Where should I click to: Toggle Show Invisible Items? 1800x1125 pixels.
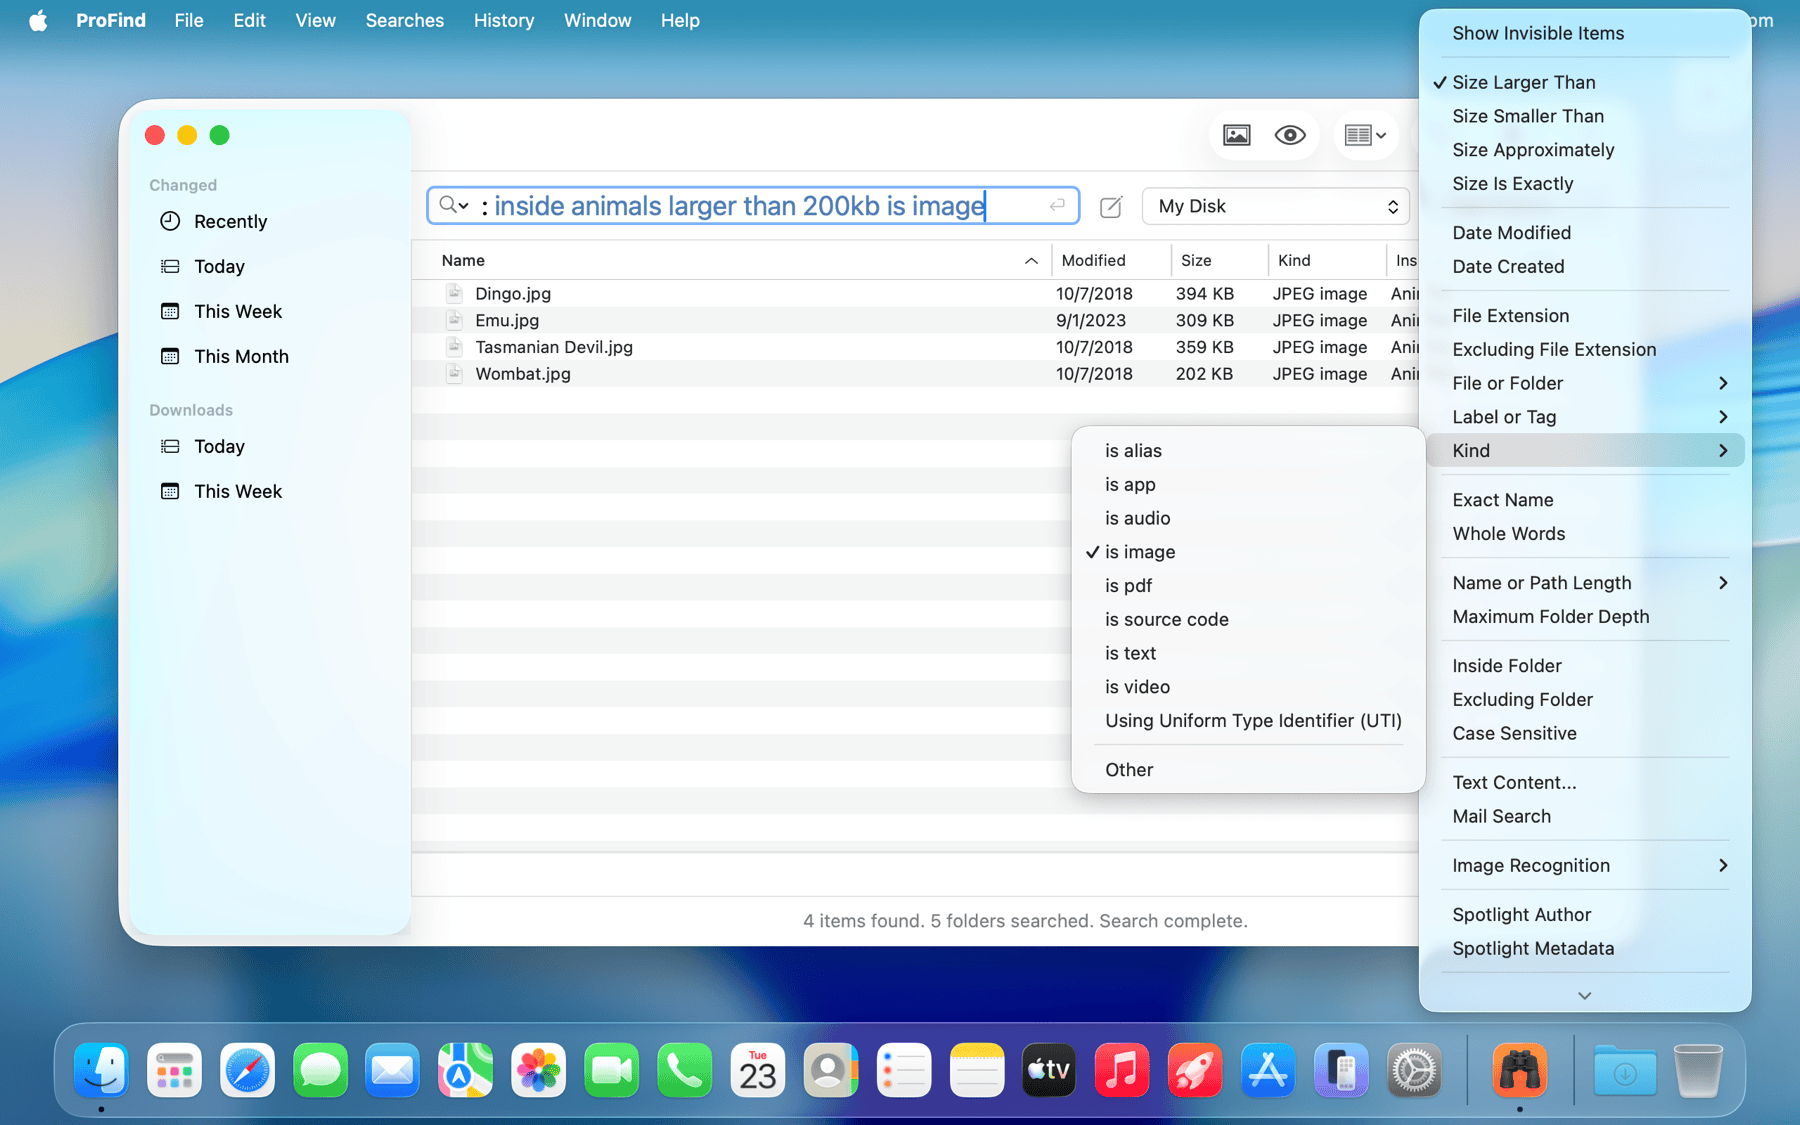1585,33
